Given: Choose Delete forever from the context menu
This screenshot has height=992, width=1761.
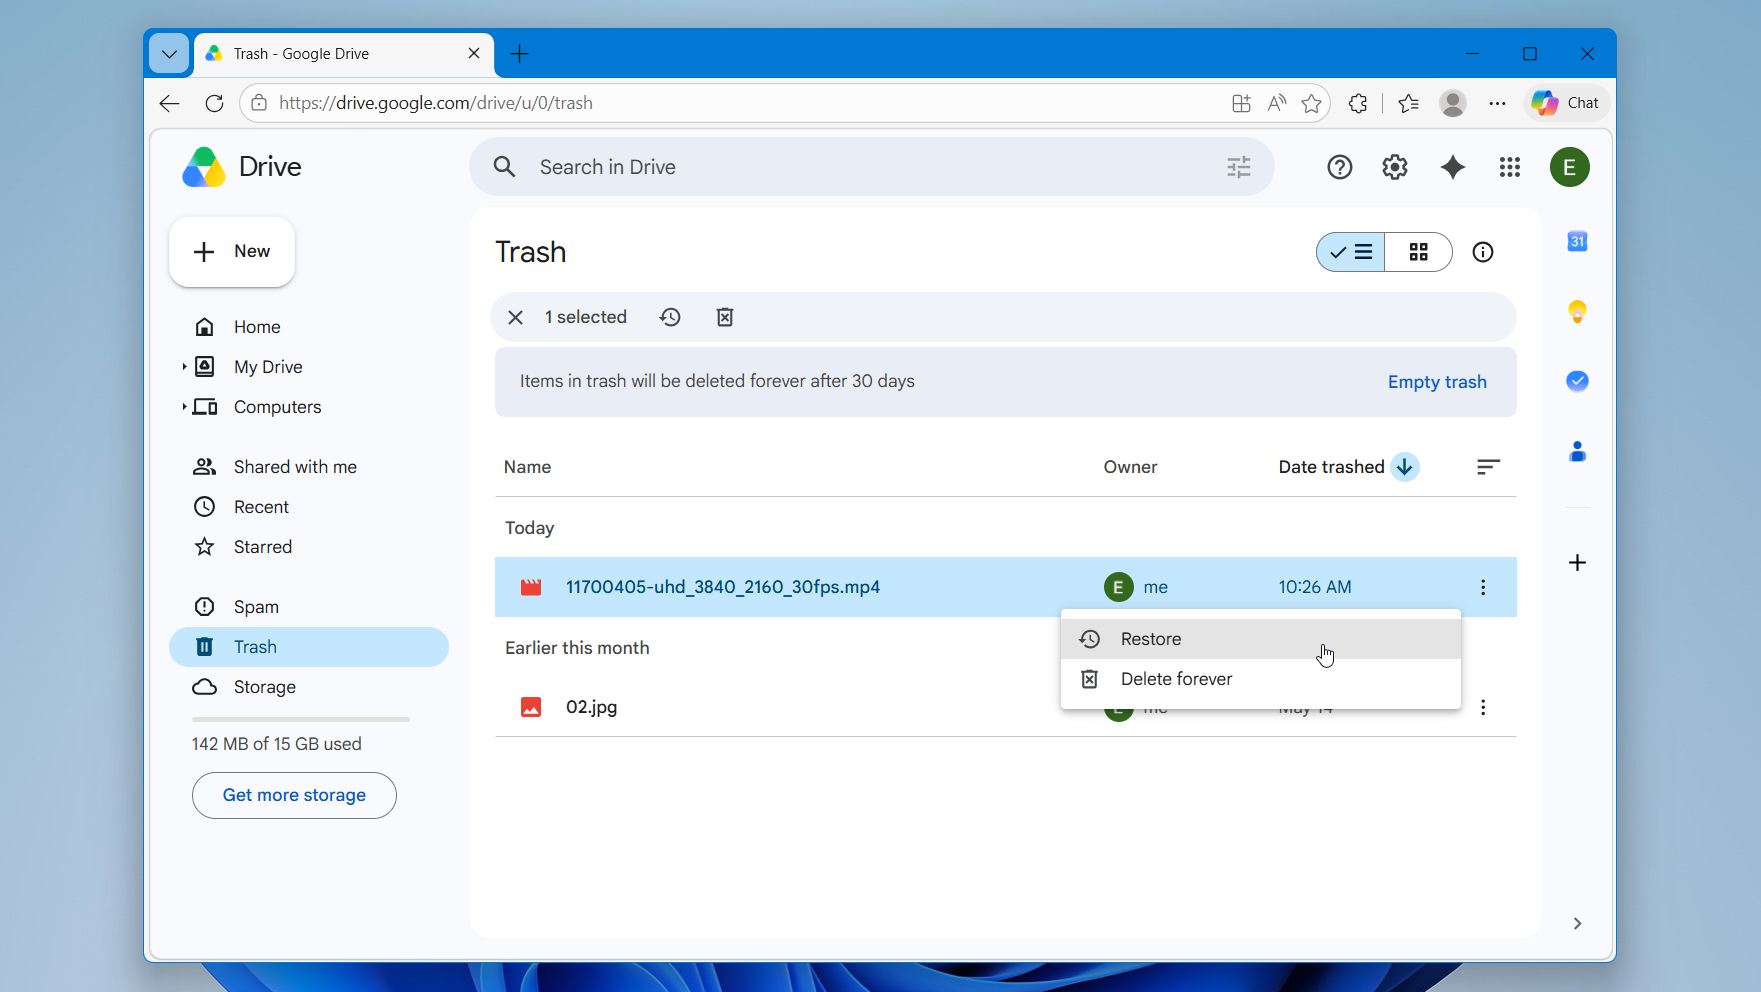Looking at the screenshot, I should coord(1260,679).
